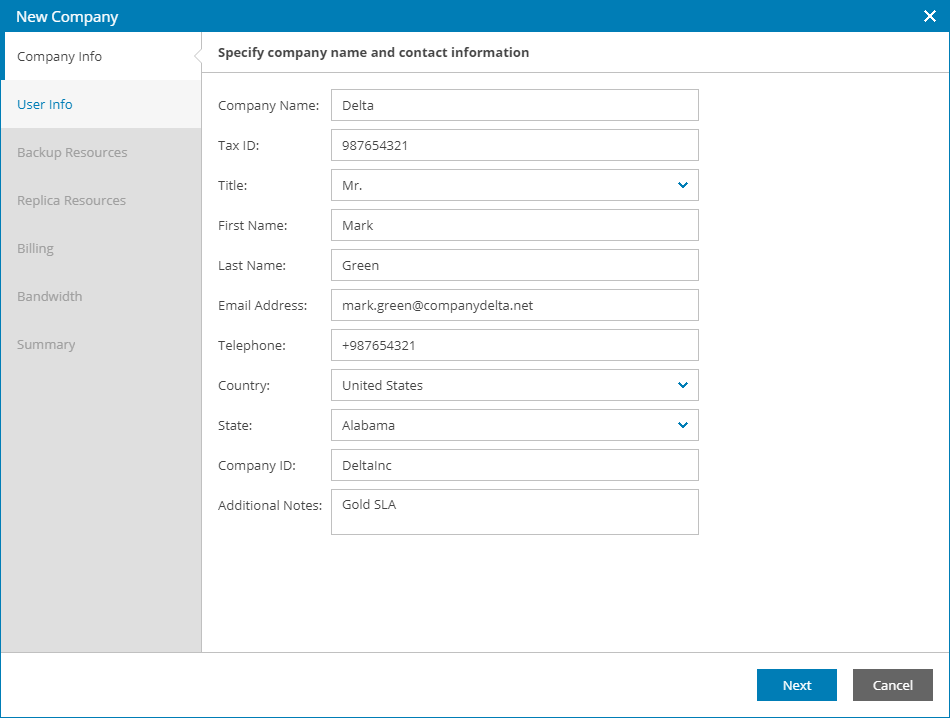Focus the Additional Notes text area
The image size is (950, 718).
coord(514,512)
